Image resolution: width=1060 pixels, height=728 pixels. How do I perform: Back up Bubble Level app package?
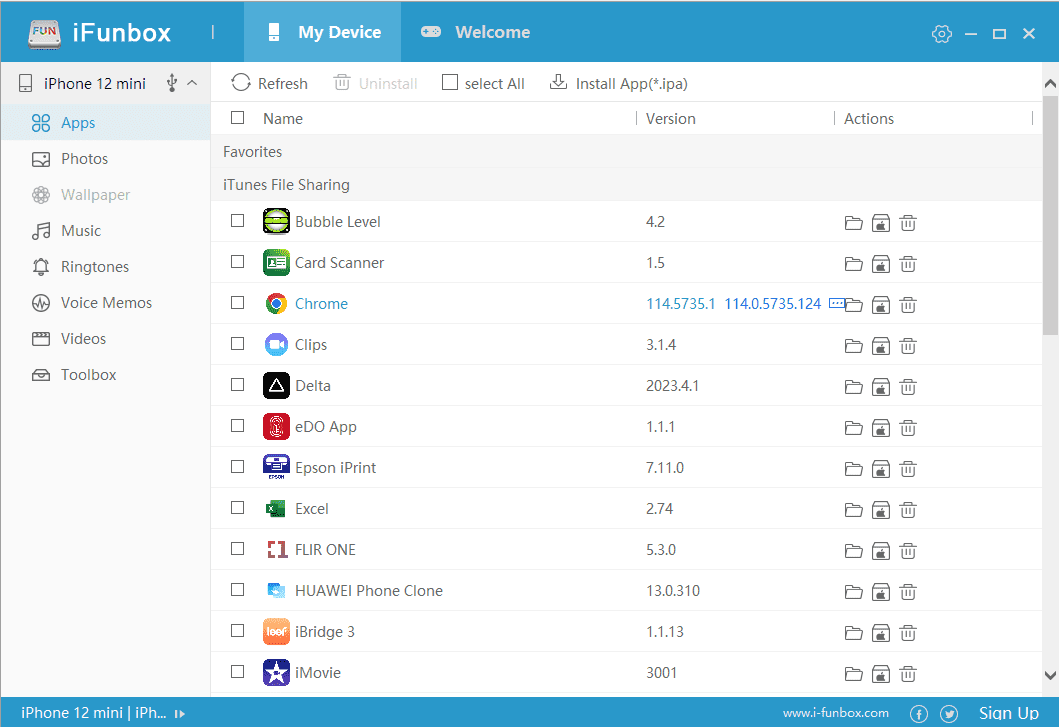pos(880,223)
